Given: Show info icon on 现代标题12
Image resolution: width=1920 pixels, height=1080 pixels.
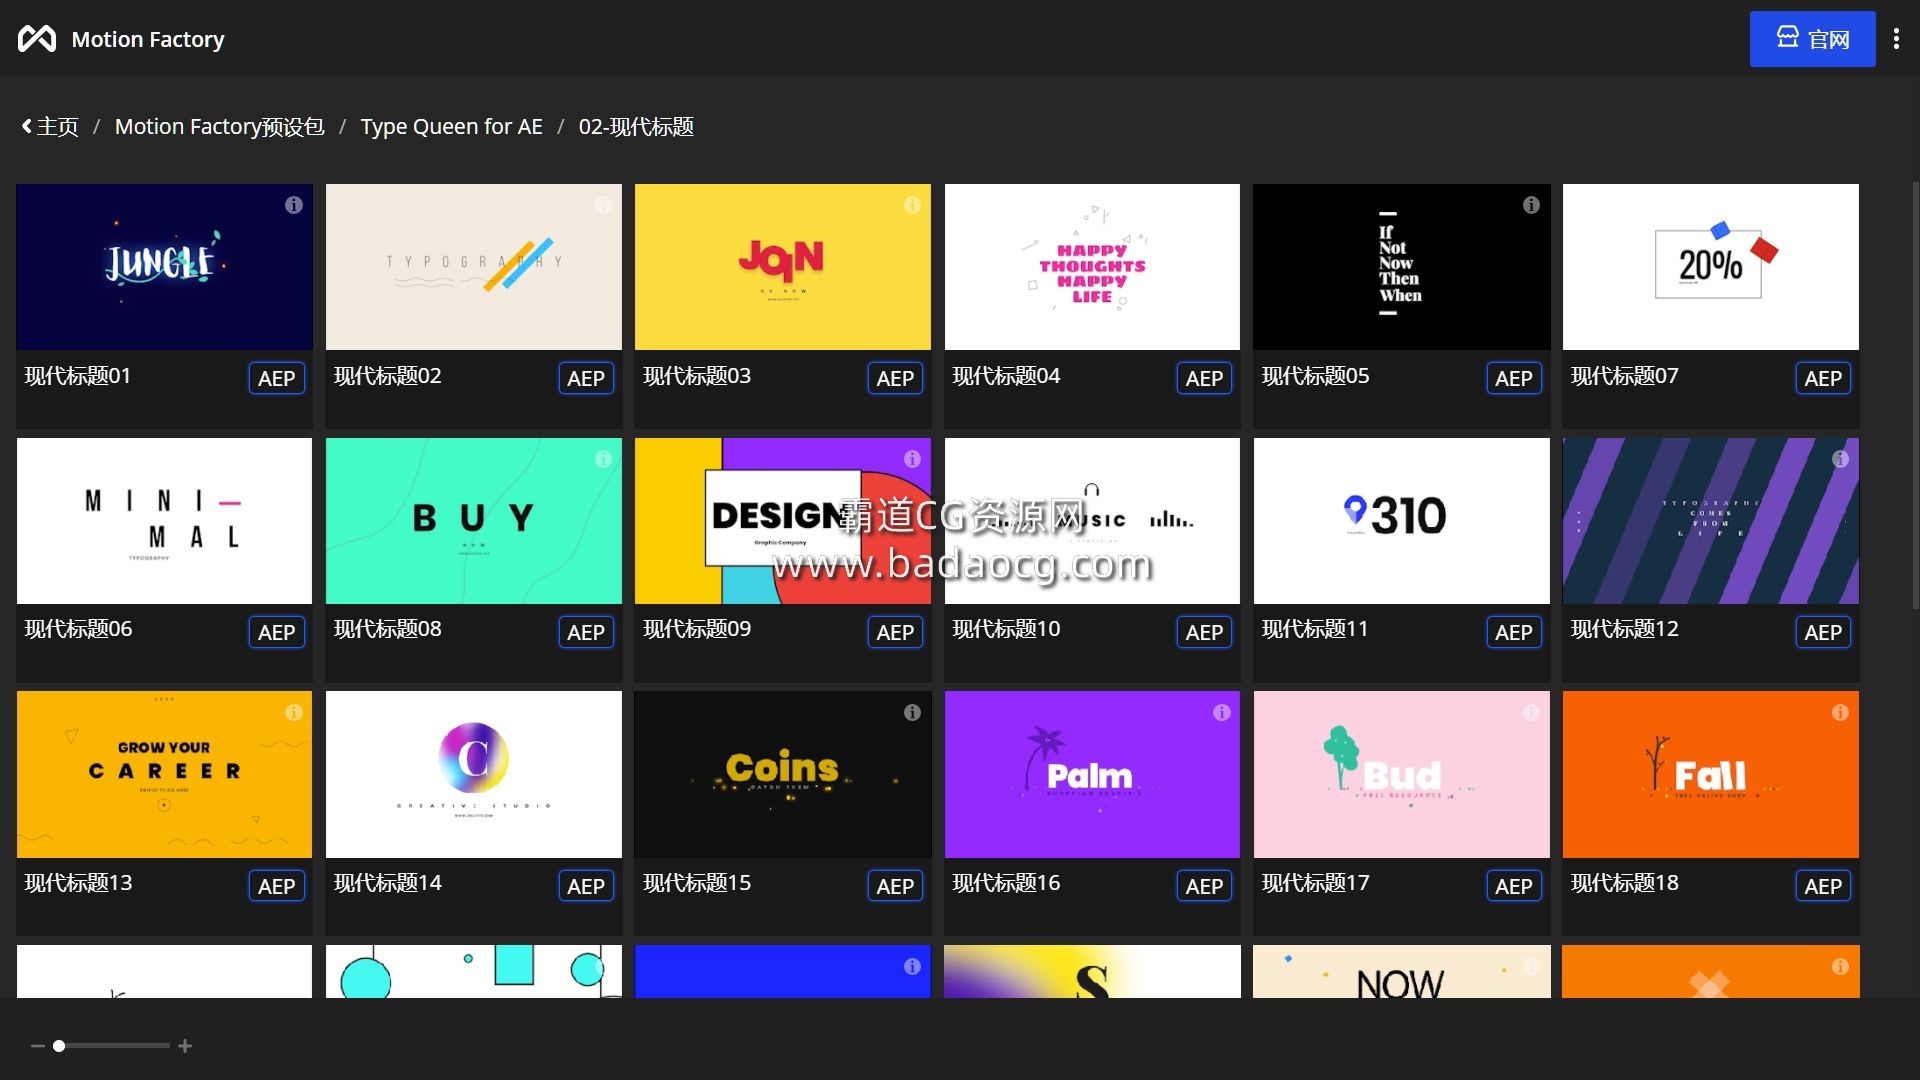Looking at the screenshot, I should 1840,459.
